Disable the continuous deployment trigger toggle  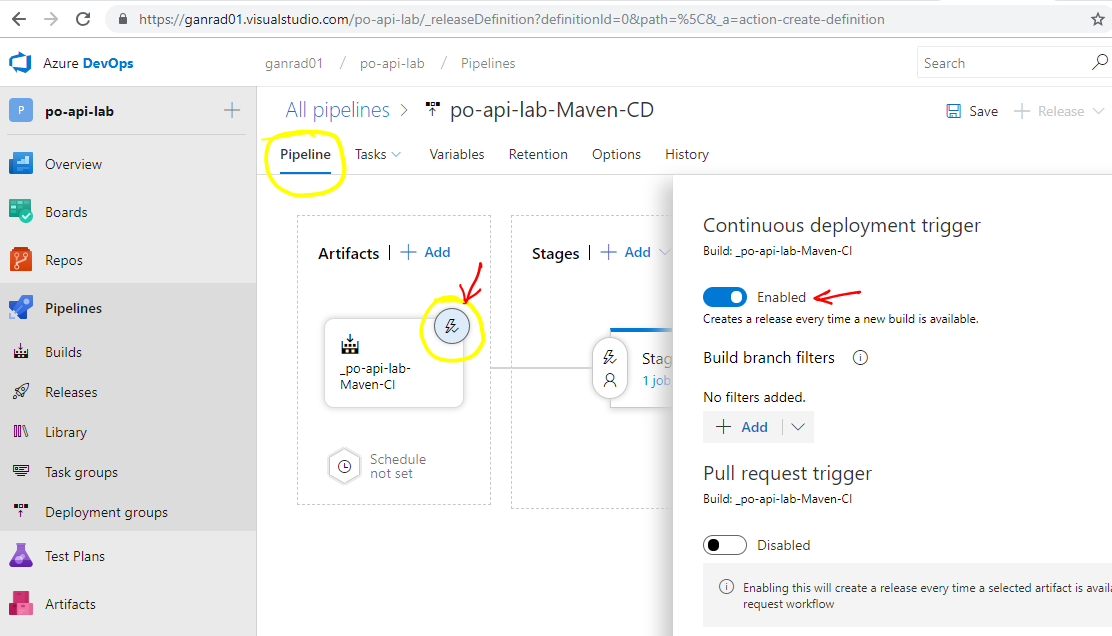point(725,296)
